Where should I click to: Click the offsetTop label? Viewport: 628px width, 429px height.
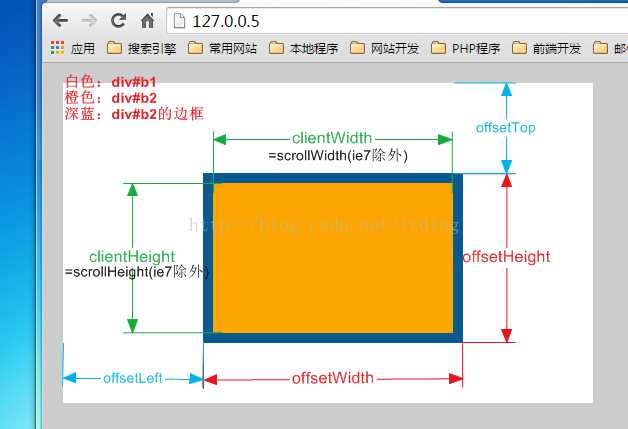point(505,127)
